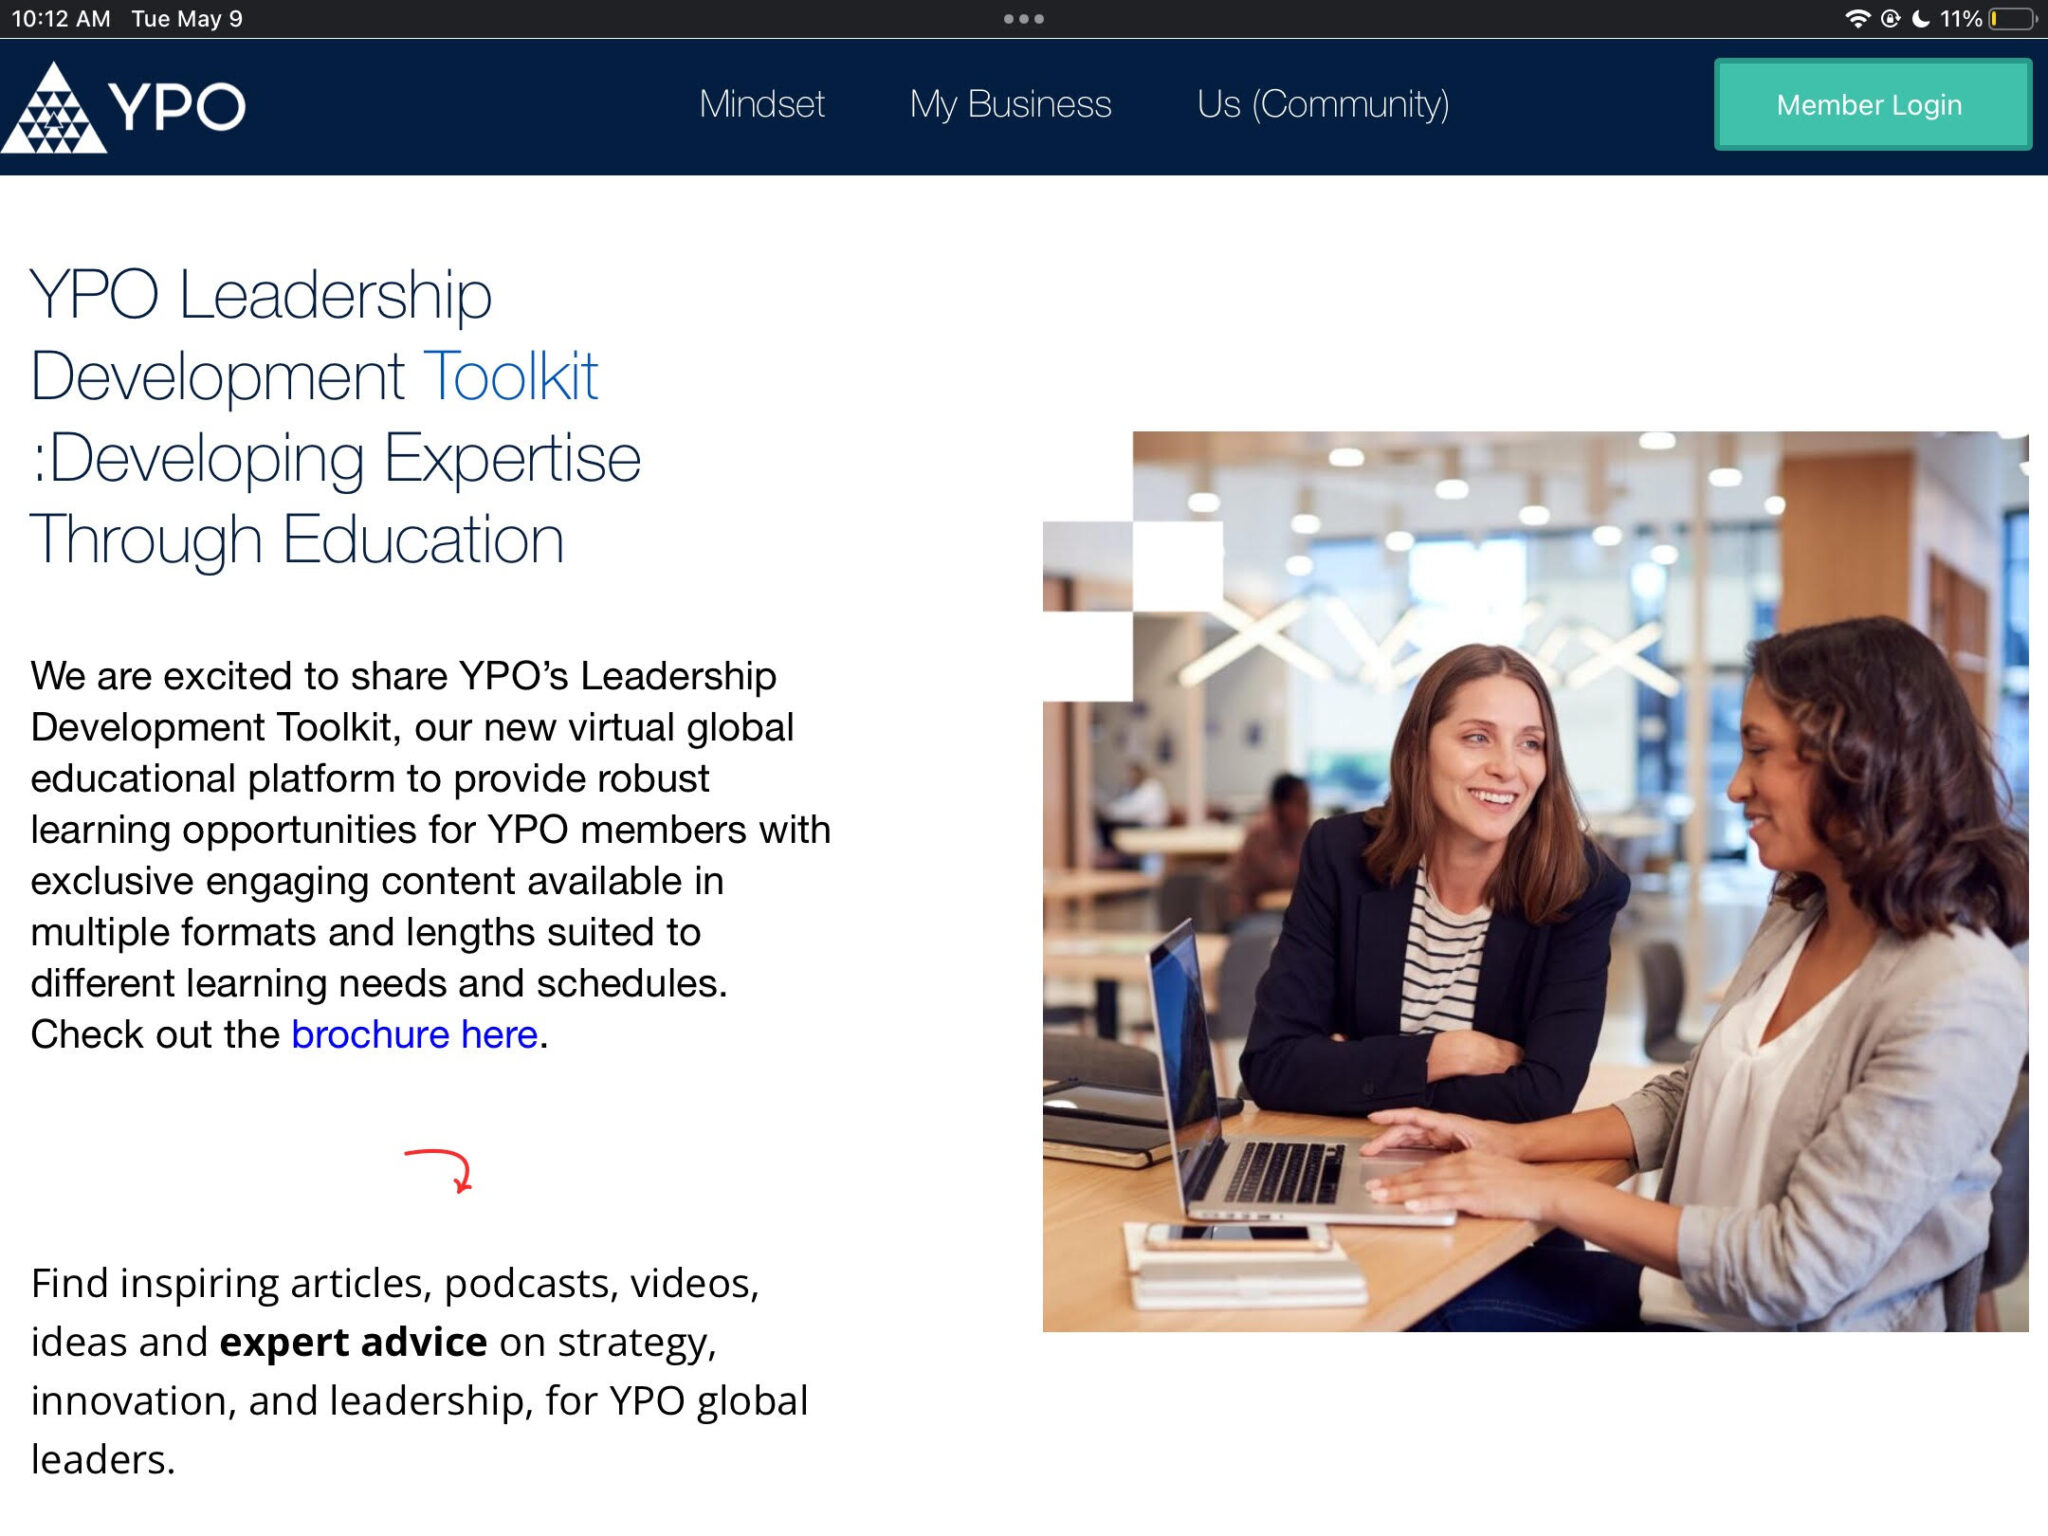This screenshot has height=1536, width=2048.
Task: Click the YPO triangle logo icon
Action: pyautogui.click(x=54, y=108)
